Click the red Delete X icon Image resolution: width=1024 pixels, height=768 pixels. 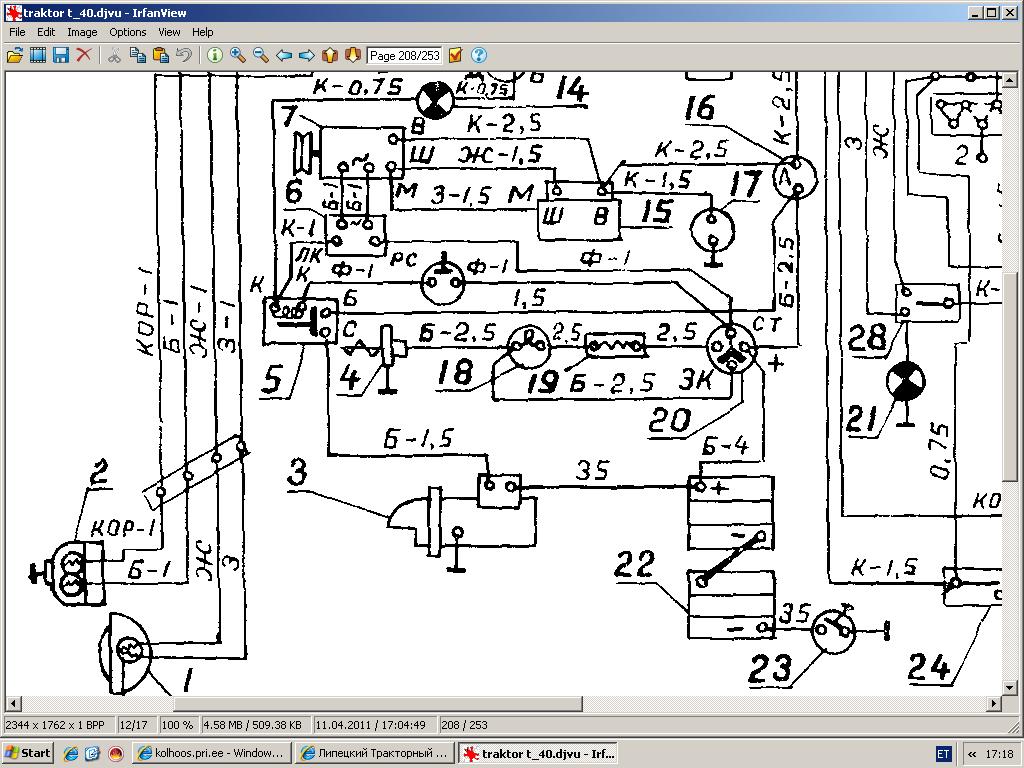click(x=84, y=55)
